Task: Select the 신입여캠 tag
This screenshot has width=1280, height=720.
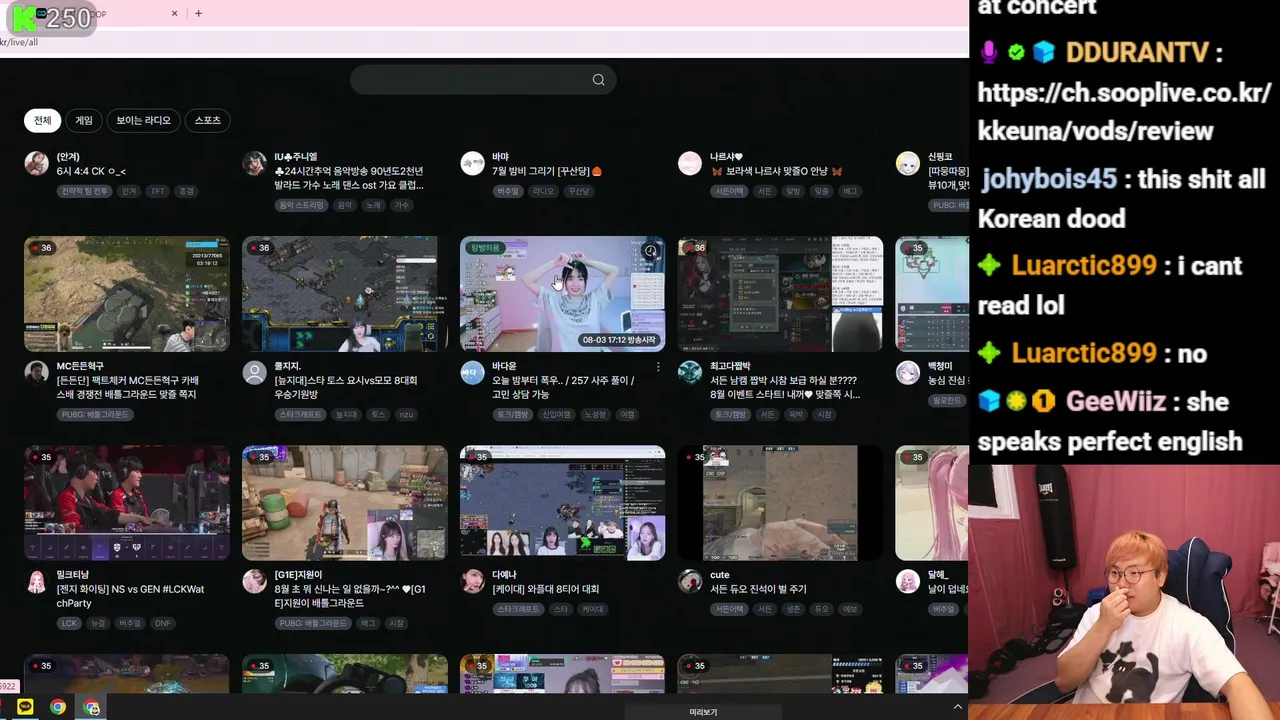Action: point(556,414)
